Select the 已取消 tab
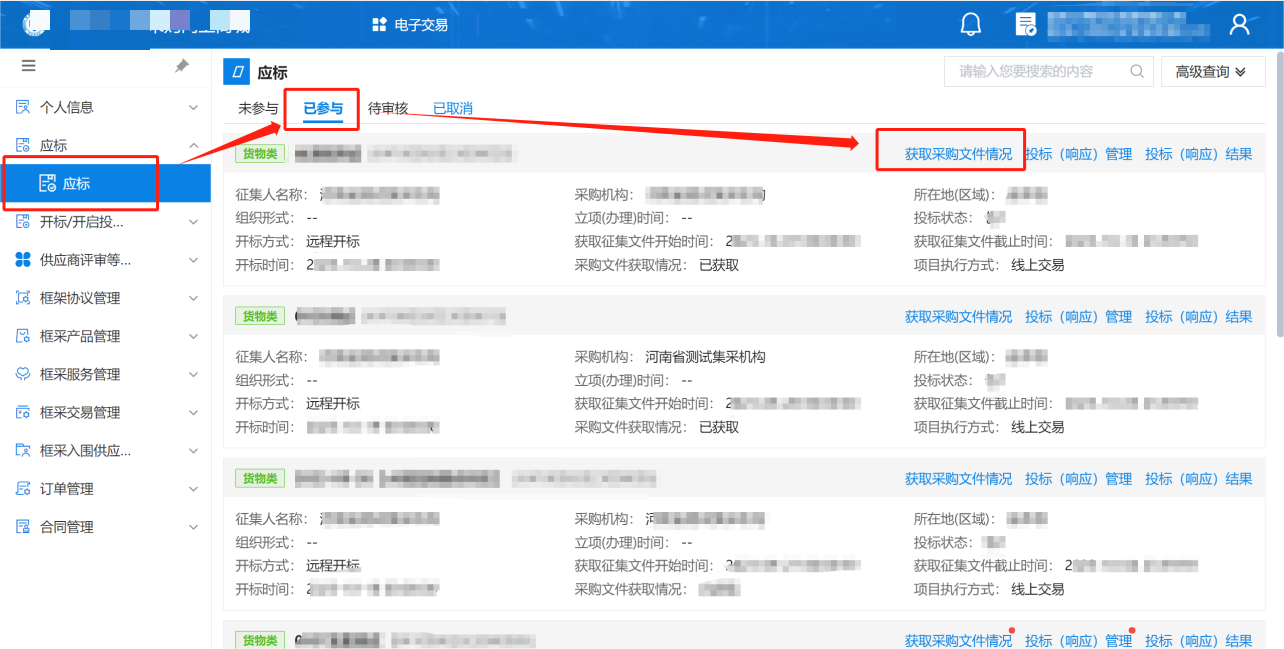Screen dimensions: 1284x649 452,108
